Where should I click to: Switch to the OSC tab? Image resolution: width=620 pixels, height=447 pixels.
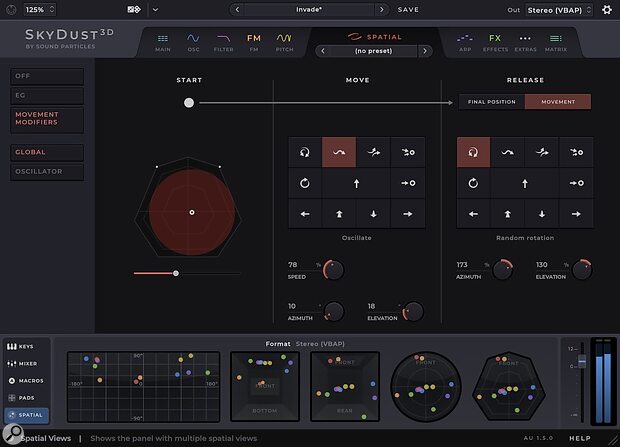click(x=193, y=43)
